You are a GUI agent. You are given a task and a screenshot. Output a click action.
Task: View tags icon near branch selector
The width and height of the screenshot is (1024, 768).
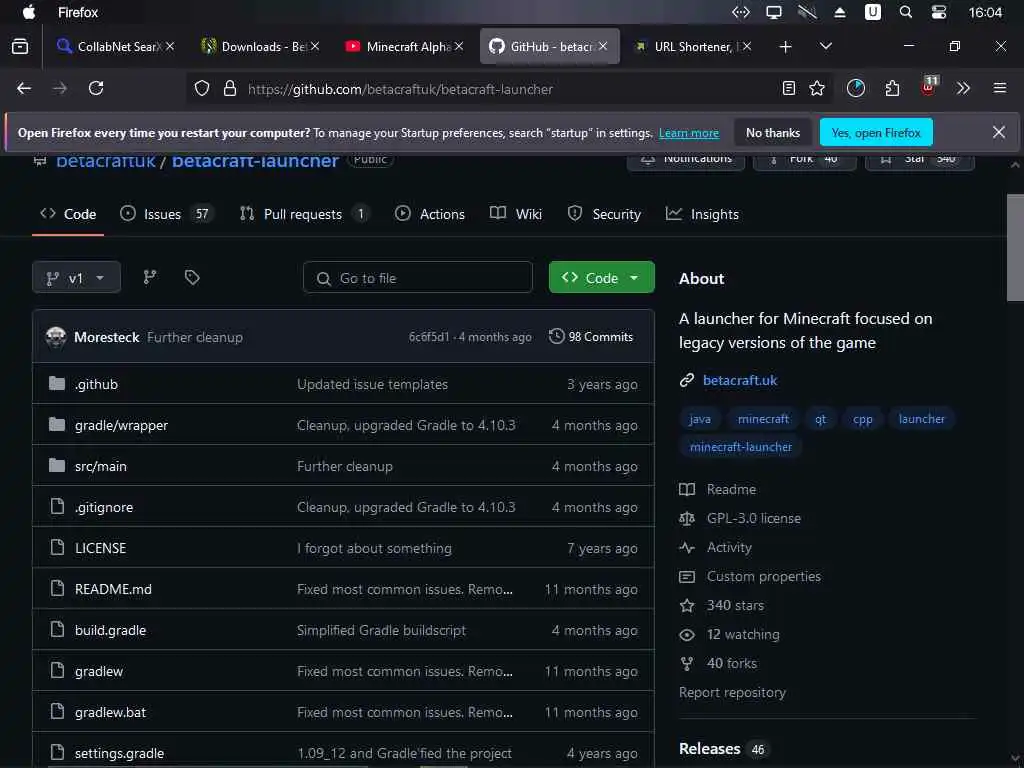[x=192, y=278]
